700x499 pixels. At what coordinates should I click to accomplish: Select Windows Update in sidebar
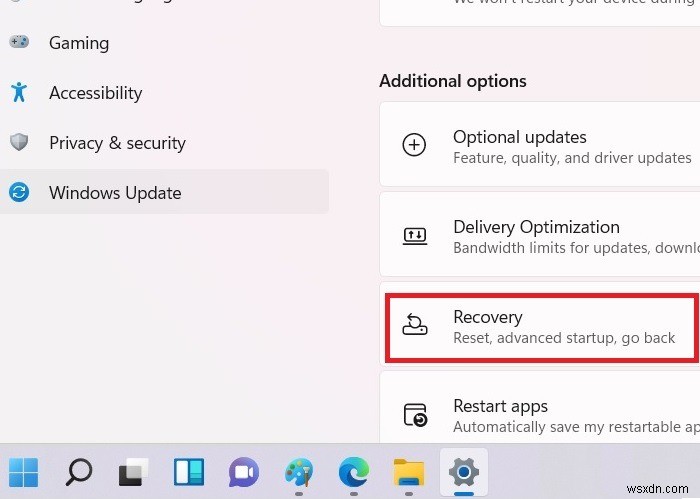164,191
